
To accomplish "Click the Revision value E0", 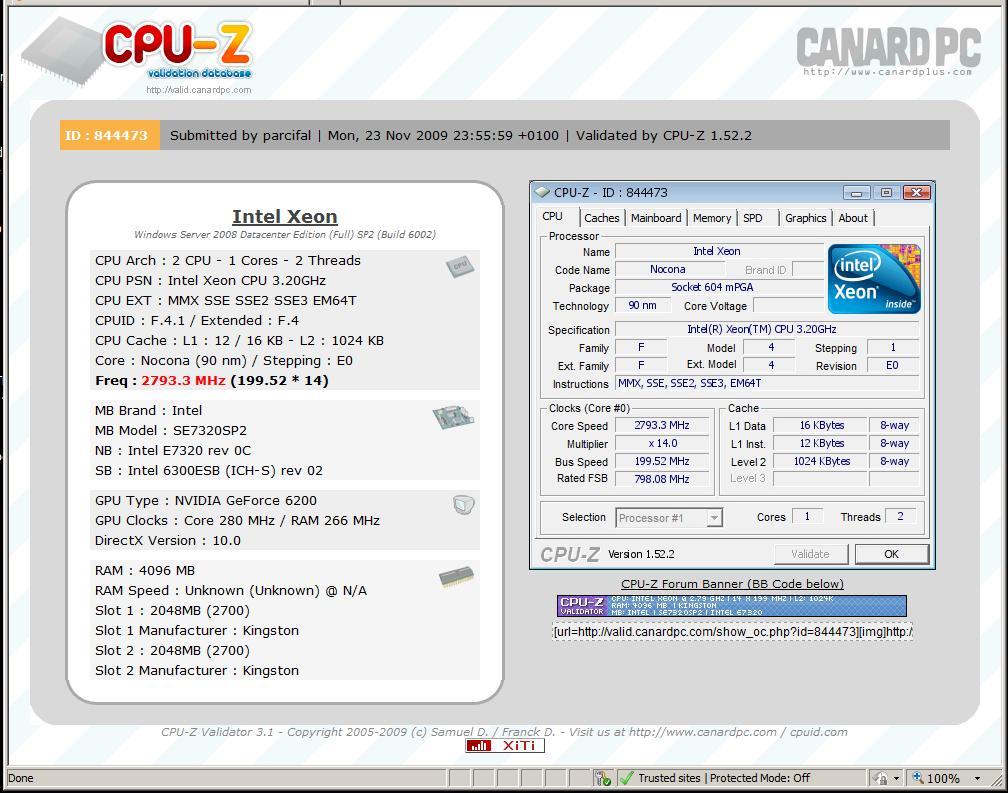I will coord(892,365).
